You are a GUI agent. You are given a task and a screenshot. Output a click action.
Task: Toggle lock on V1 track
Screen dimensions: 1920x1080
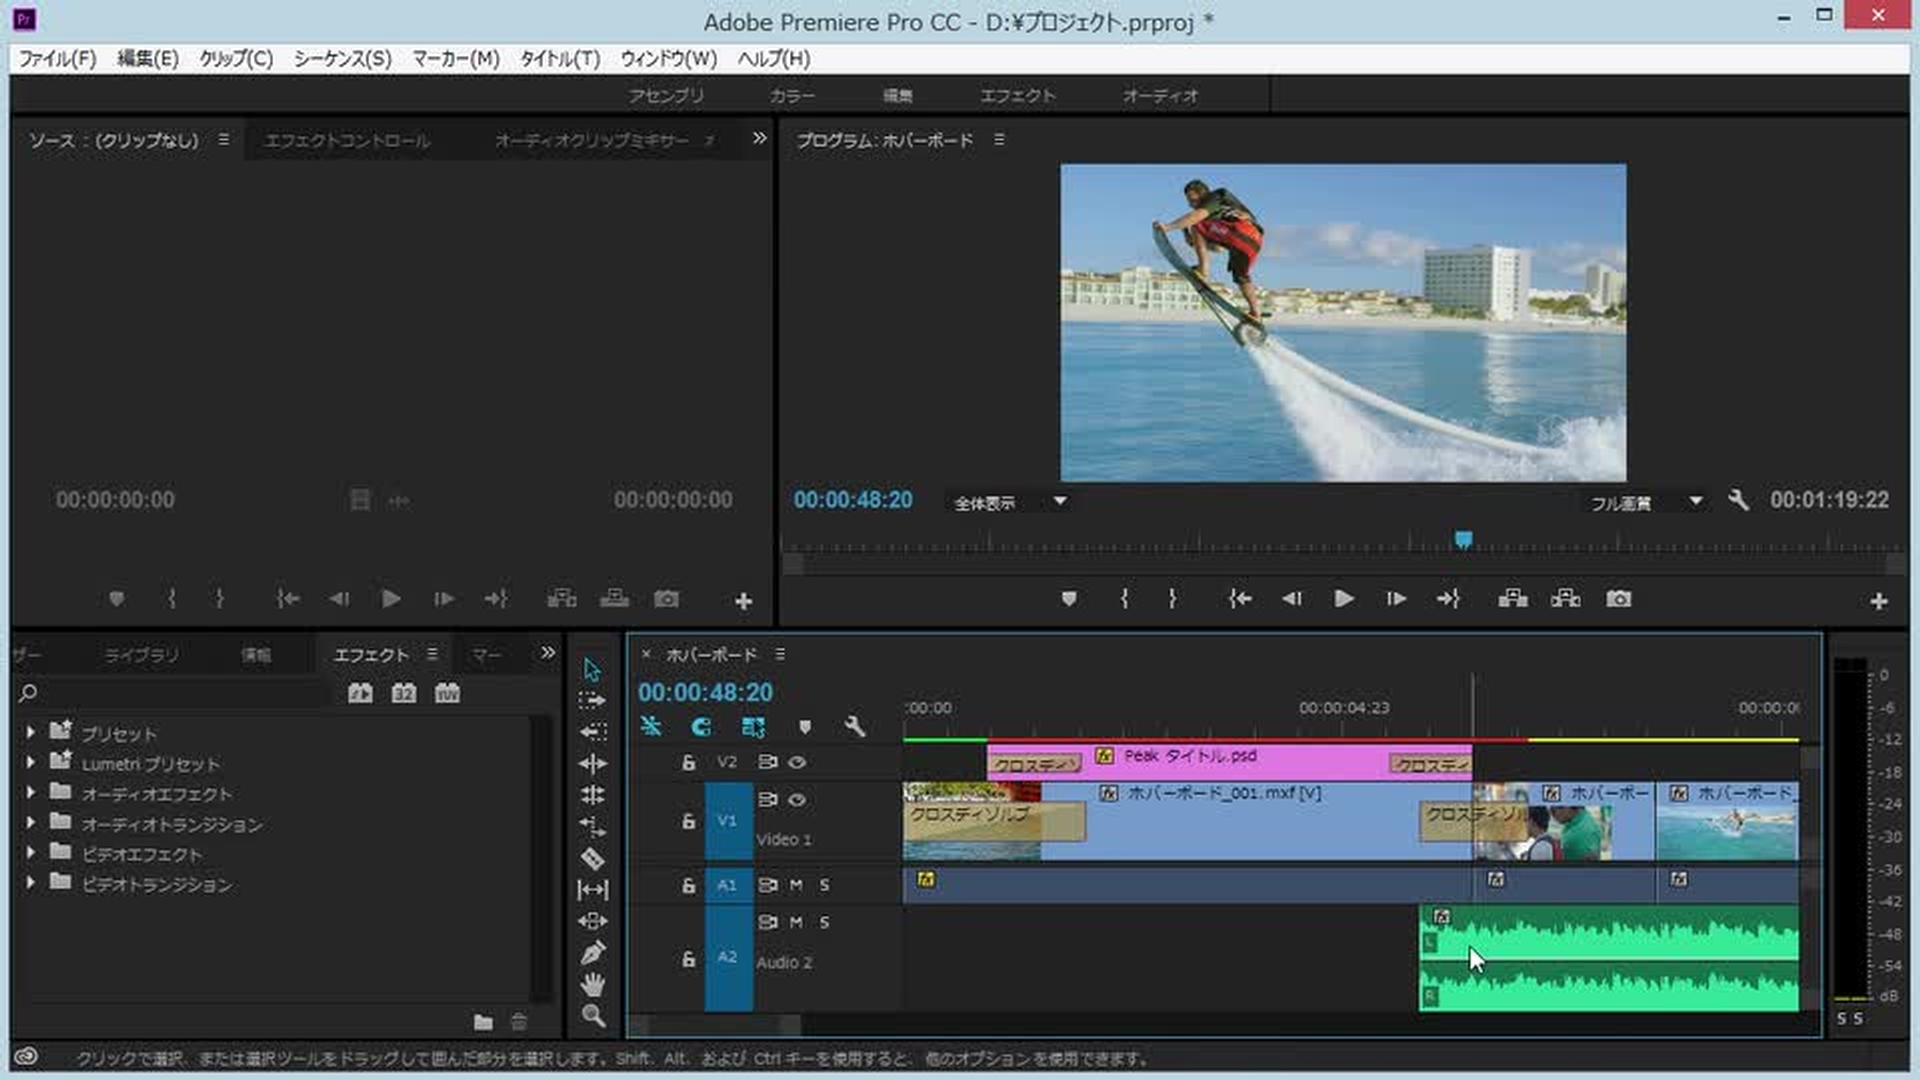pos(688,821)
